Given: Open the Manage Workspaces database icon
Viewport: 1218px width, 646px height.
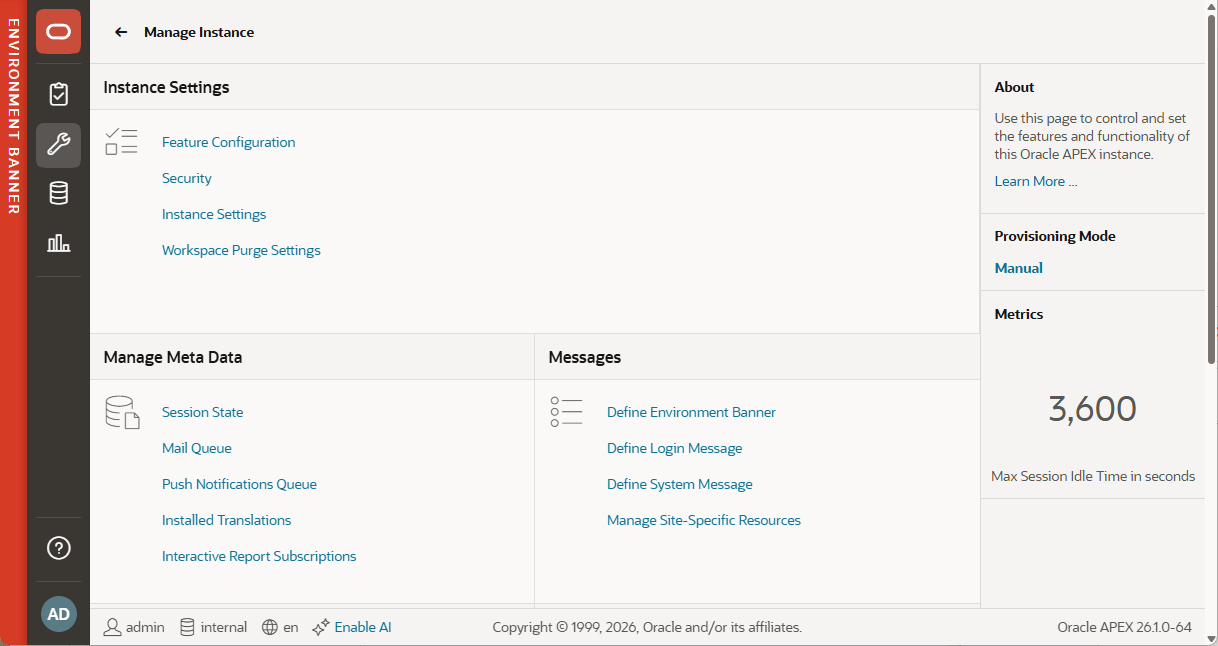Looking at the screenshot, I should tap(58, 194).
